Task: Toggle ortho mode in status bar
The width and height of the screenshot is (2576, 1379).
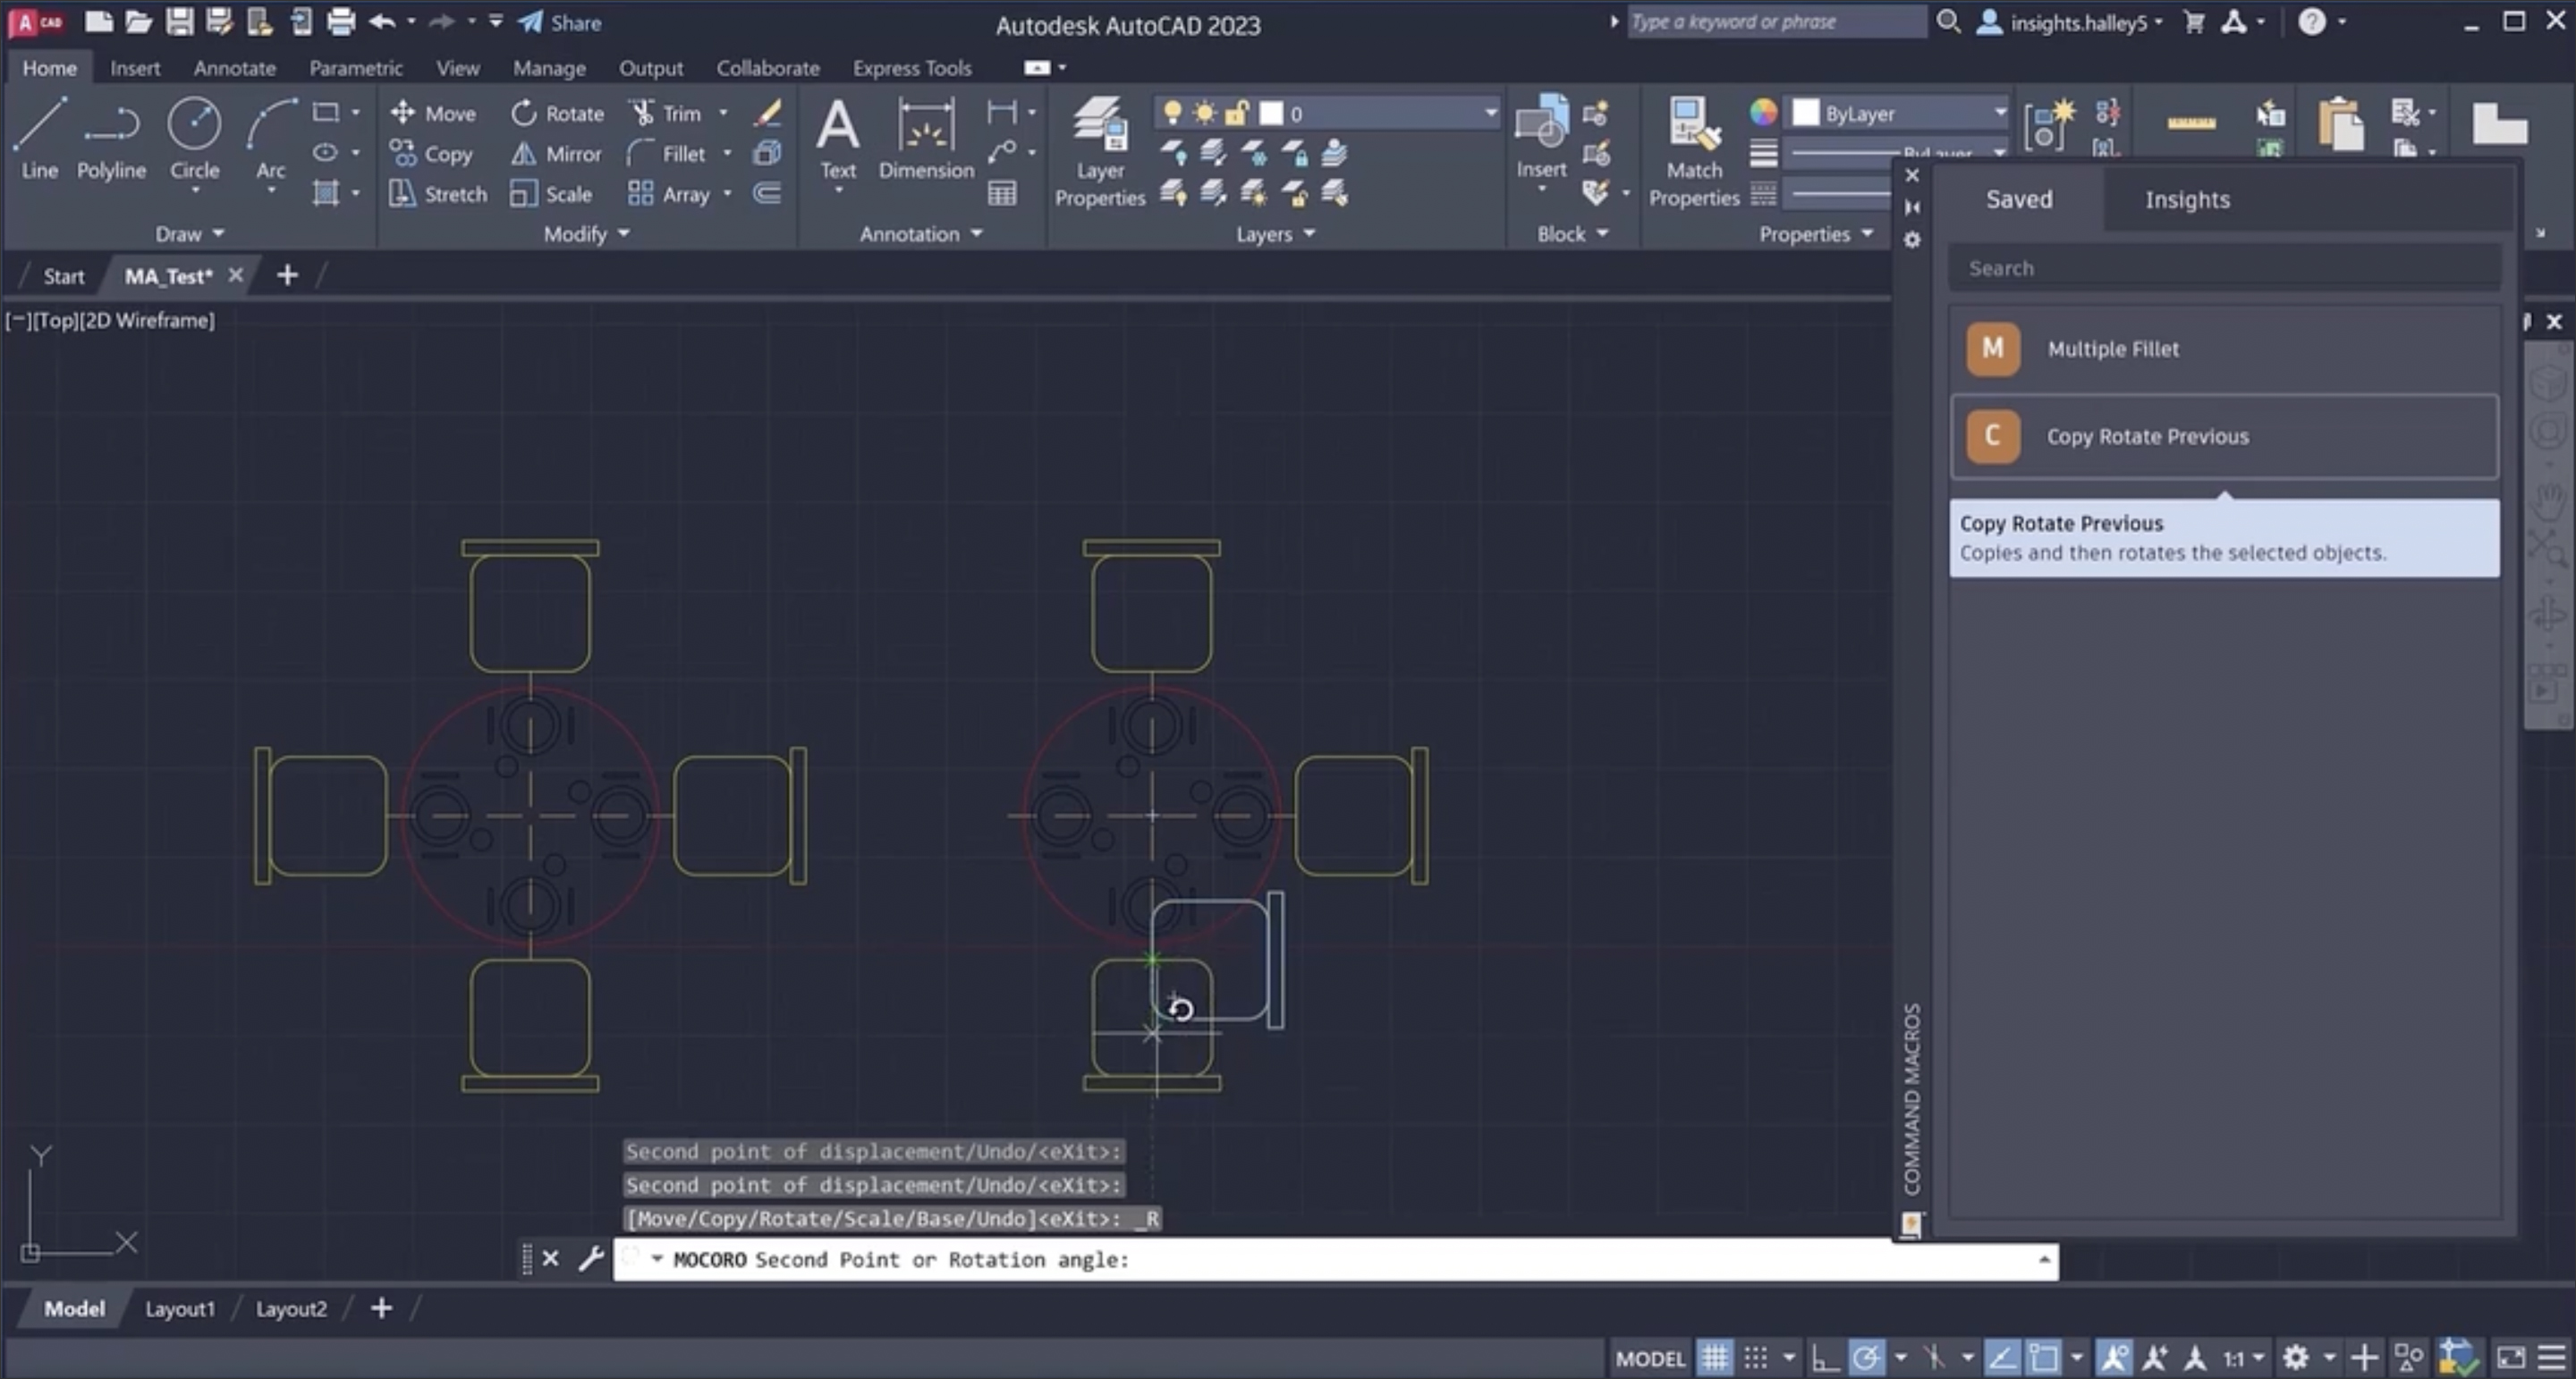Action: [x=1825, y=1357]
